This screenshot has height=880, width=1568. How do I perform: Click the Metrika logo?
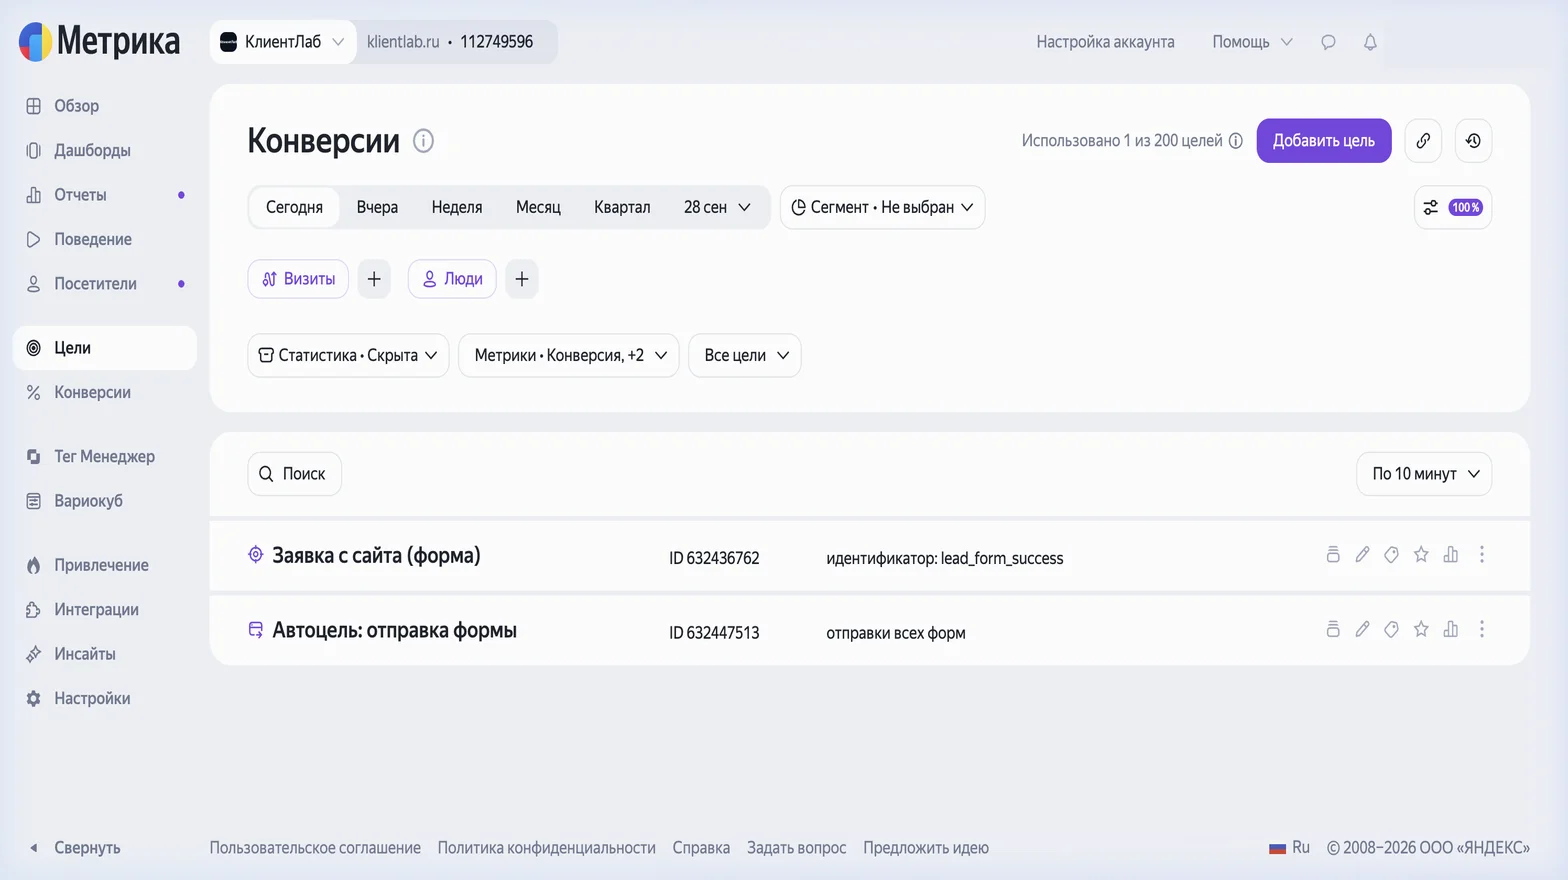[x=99, y=41]
